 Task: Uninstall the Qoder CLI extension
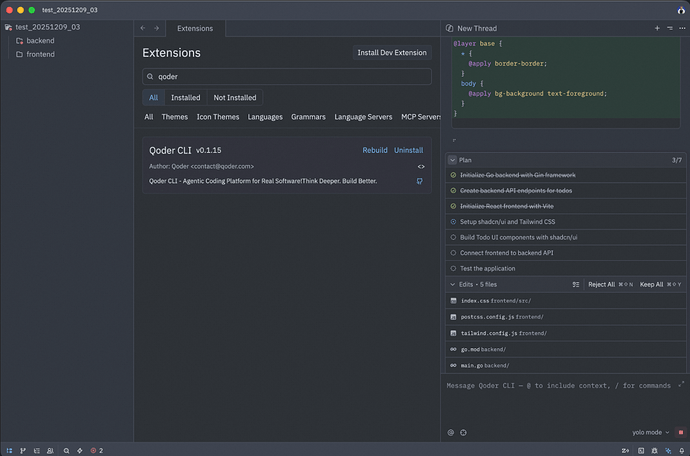408,150
